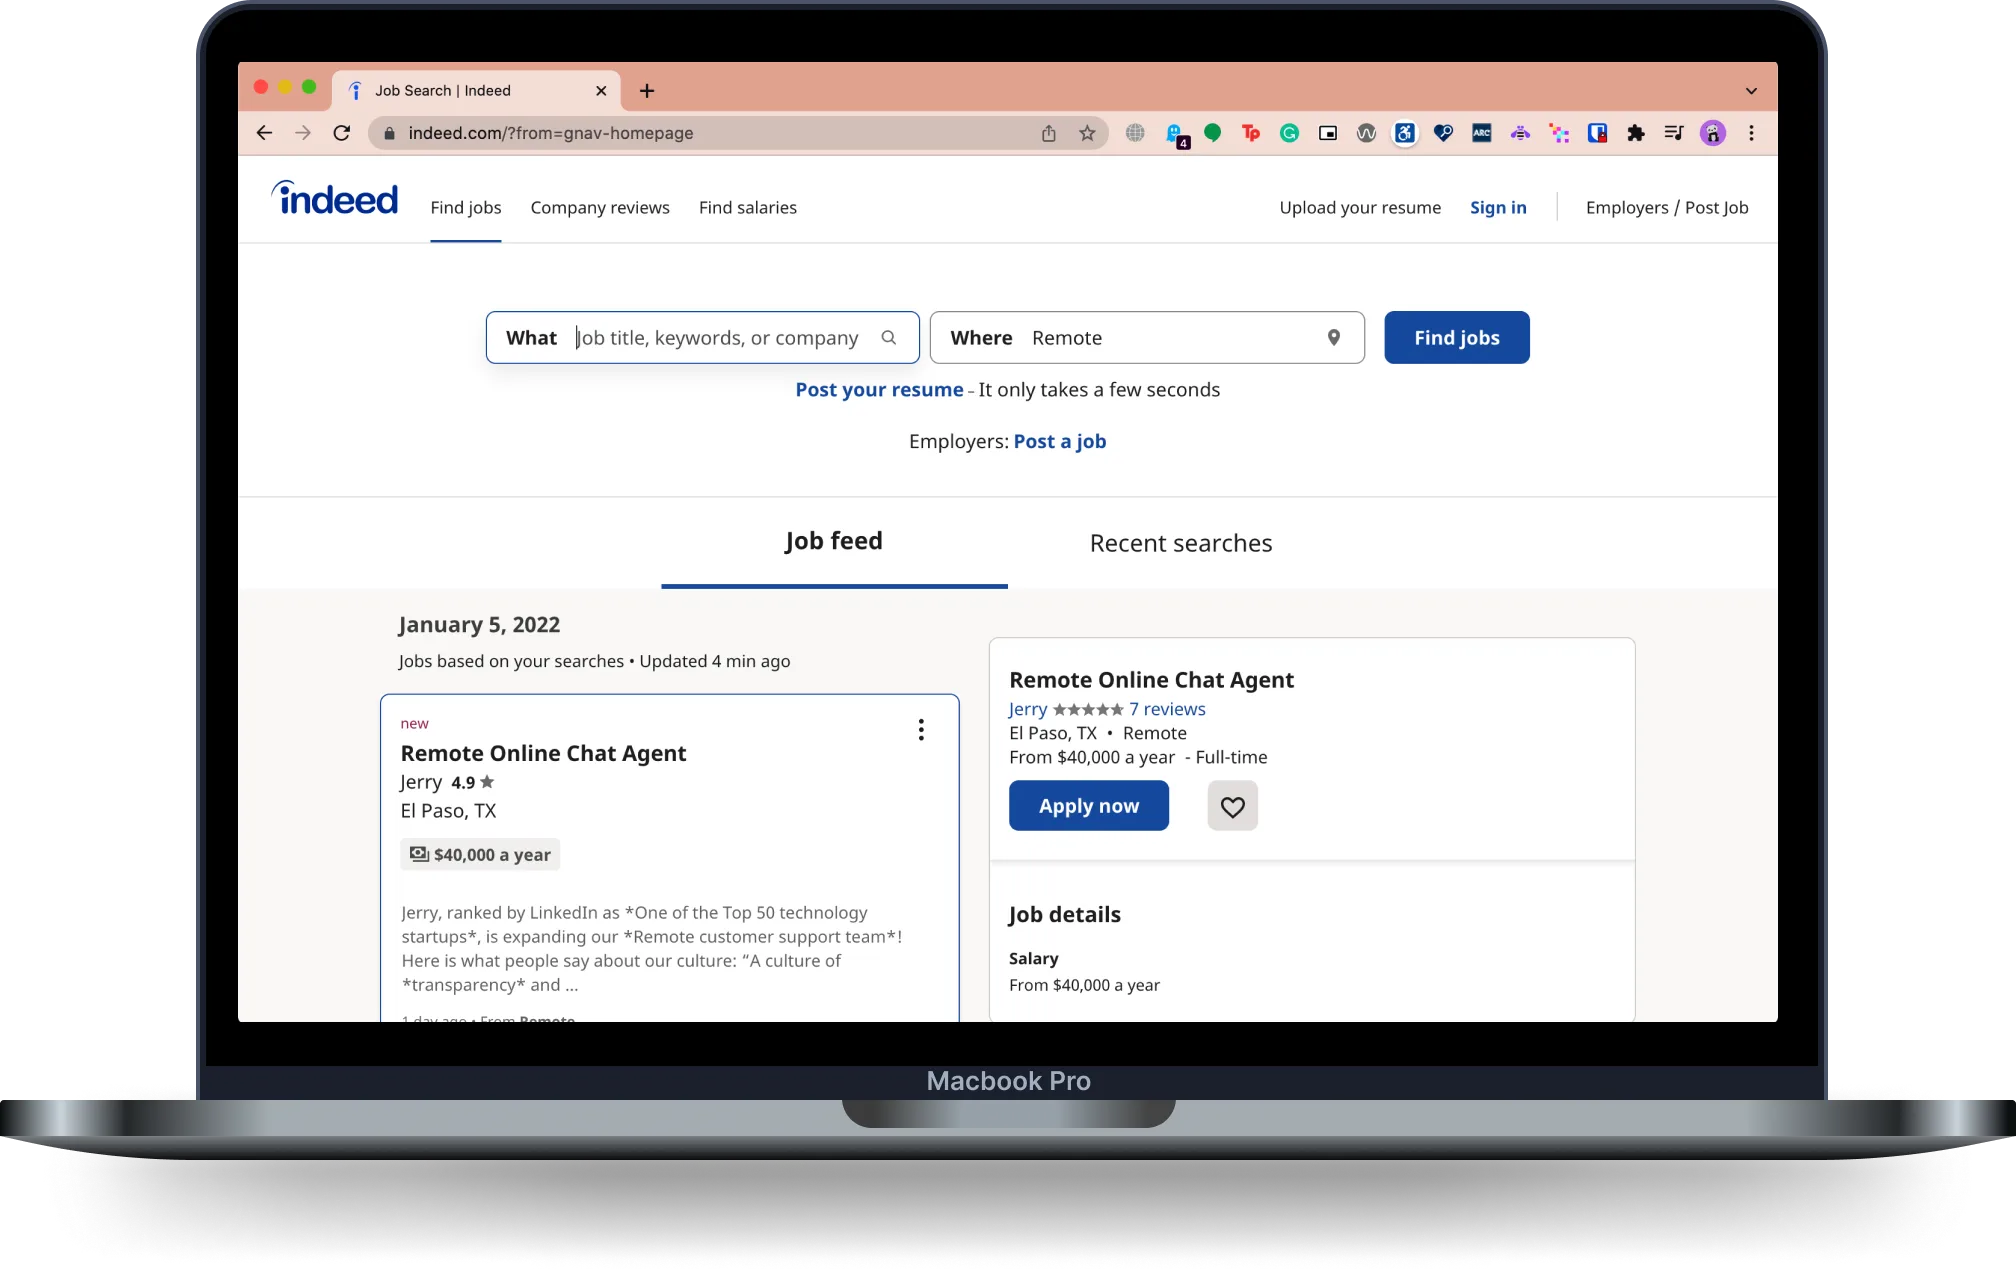Go back with the browser back arrow

tap(264, 133)
